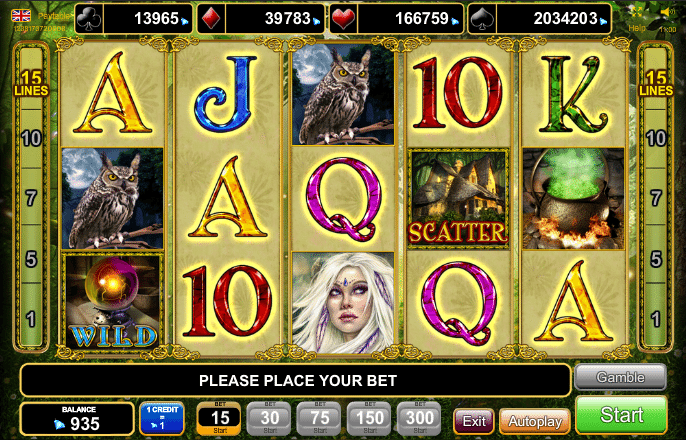Toggle fullscreen with the arrows icon

point(637,13)
